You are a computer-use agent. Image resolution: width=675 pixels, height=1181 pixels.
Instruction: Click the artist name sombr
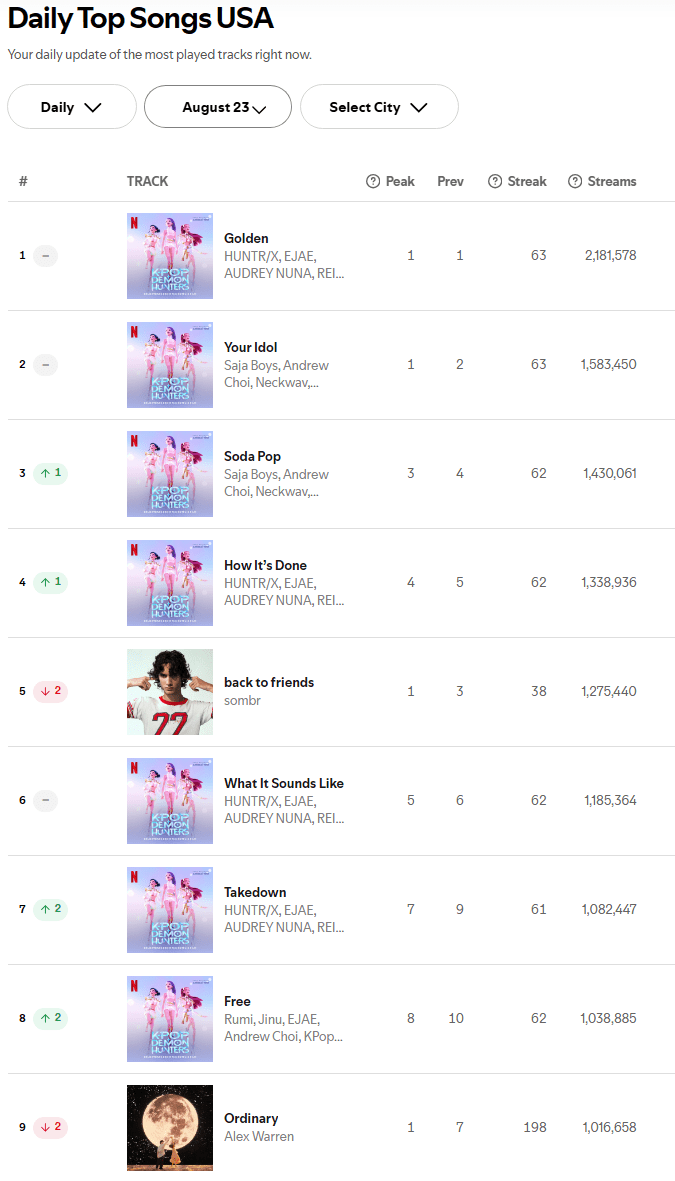tap(242, 700)
